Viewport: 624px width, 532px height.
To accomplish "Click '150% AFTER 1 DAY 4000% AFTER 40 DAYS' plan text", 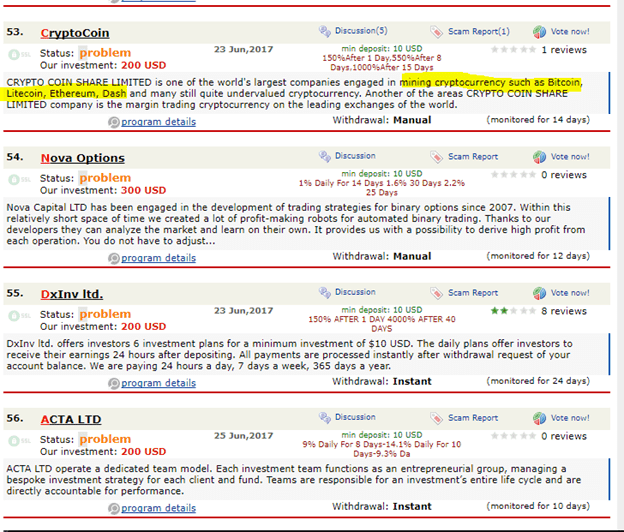I will (382, 323).
